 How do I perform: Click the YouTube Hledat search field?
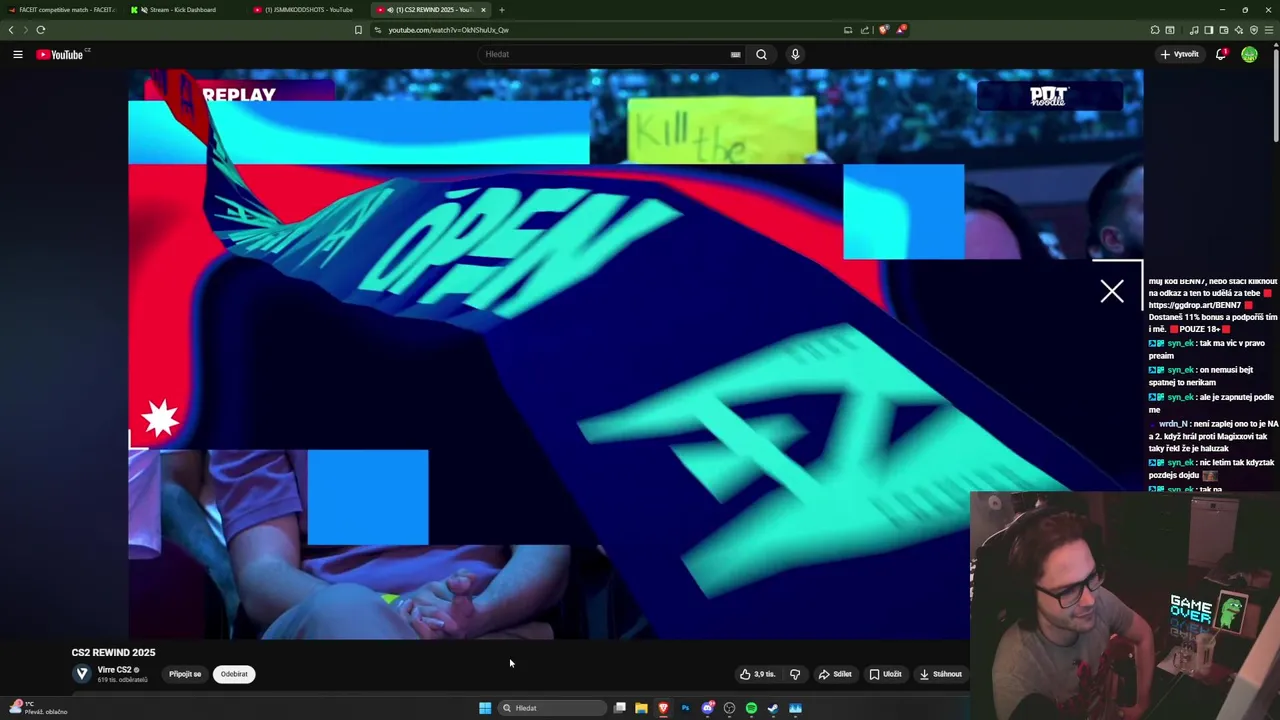[610, 54]
